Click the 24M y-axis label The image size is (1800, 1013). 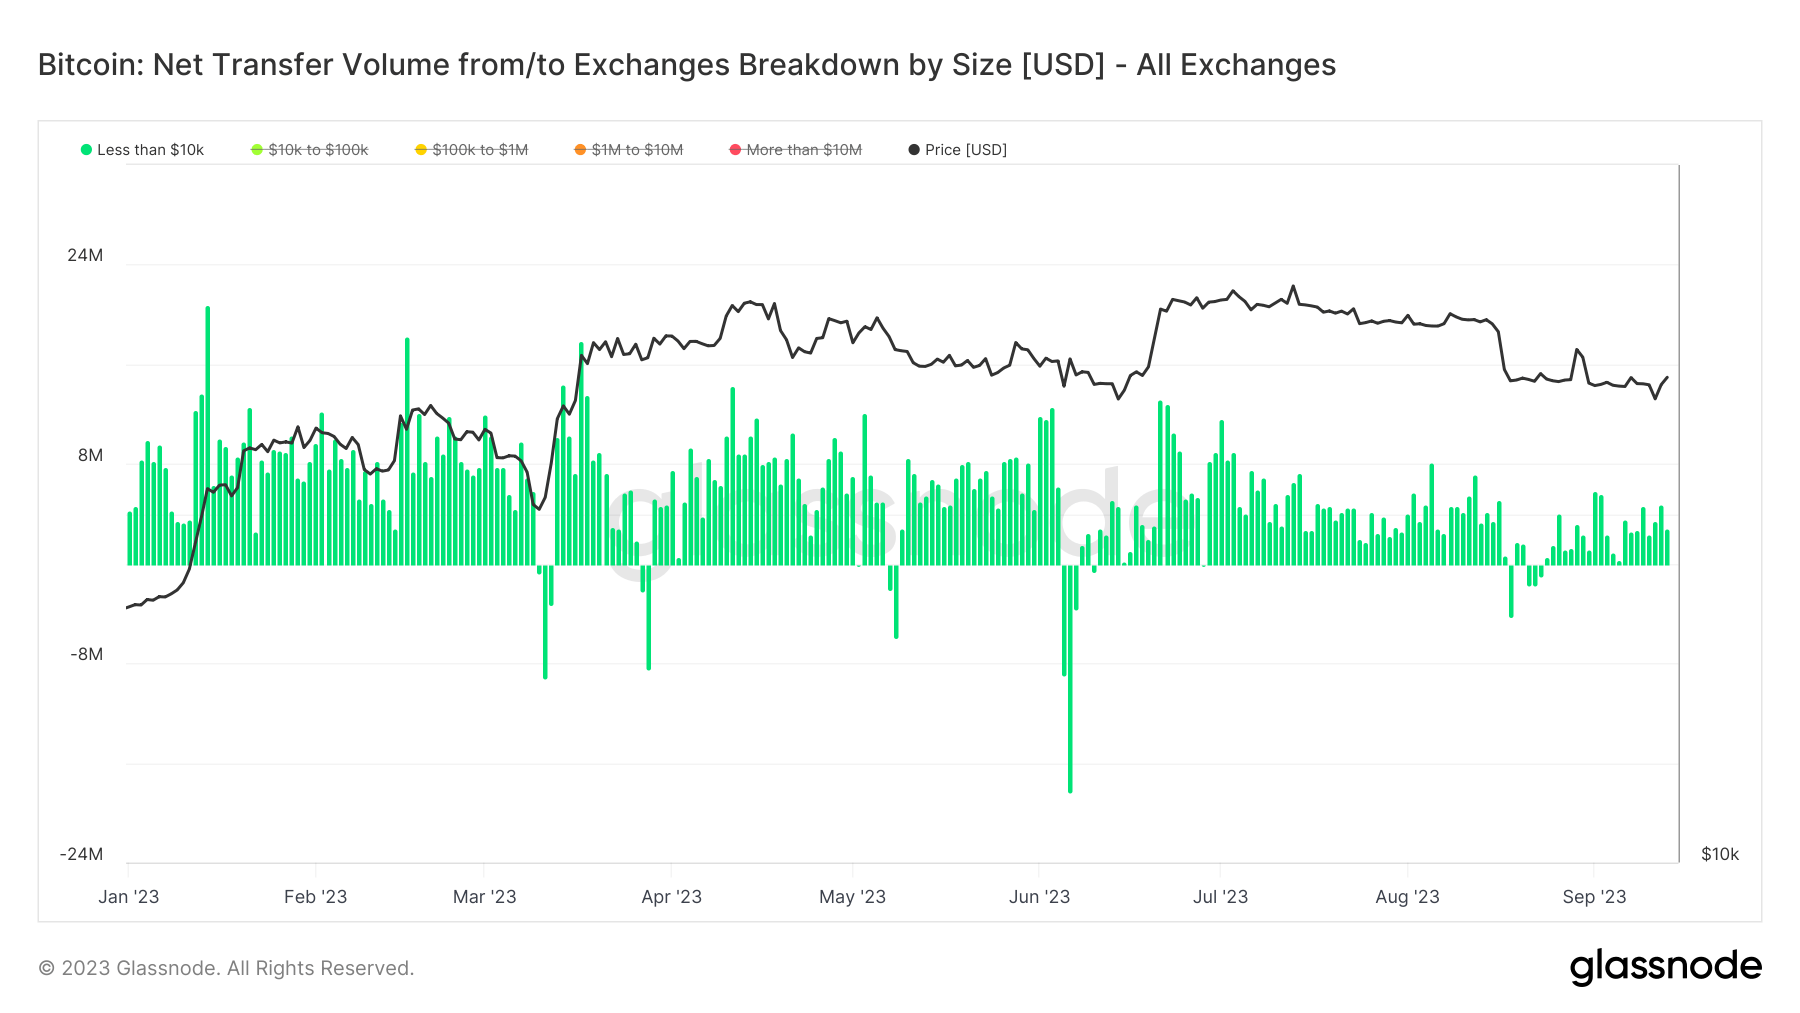(85, 255)
